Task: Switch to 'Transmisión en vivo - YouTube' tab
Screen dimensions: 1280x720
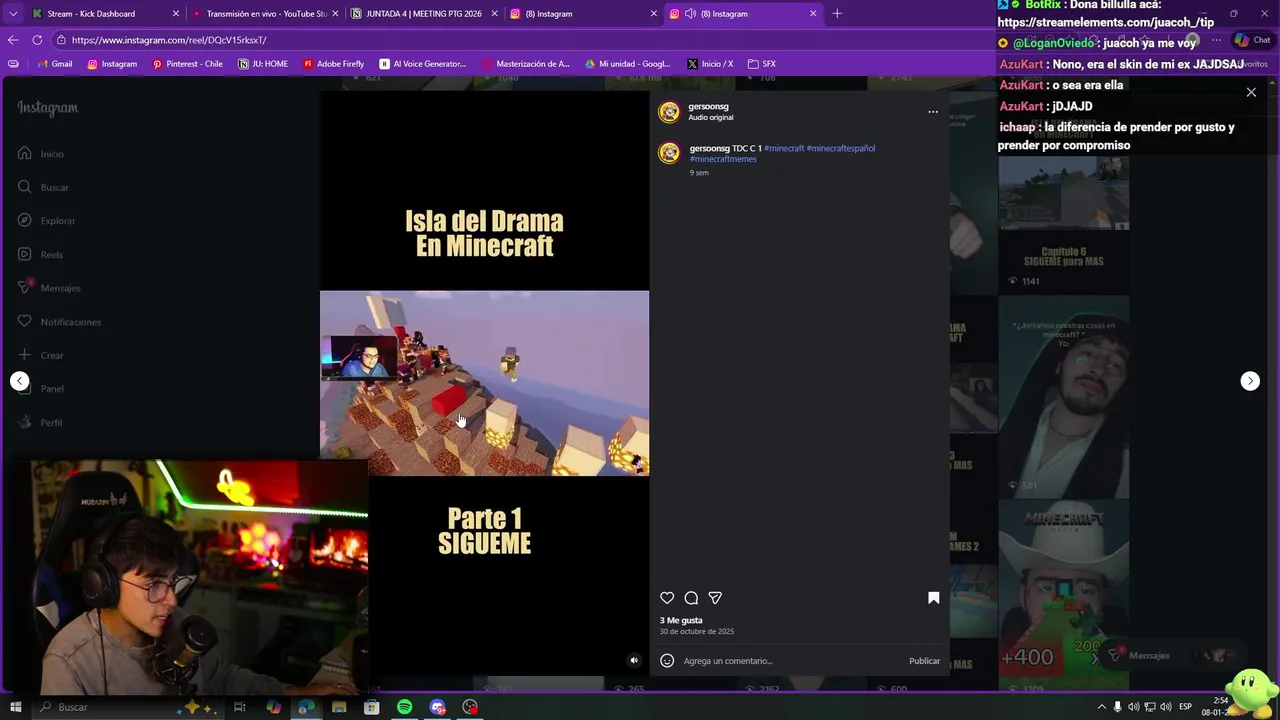Action: pos(264,13)
